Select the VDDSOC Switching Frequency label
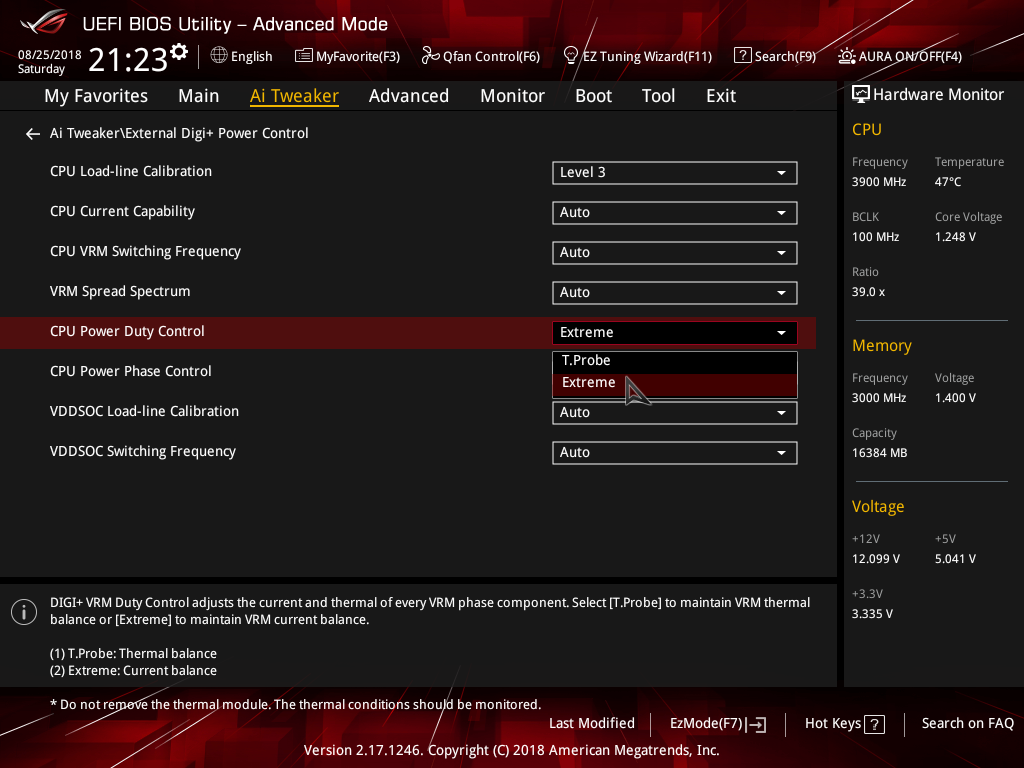Screen dimensions: 1024x768 pyautogui.click(x=142, y=451)
